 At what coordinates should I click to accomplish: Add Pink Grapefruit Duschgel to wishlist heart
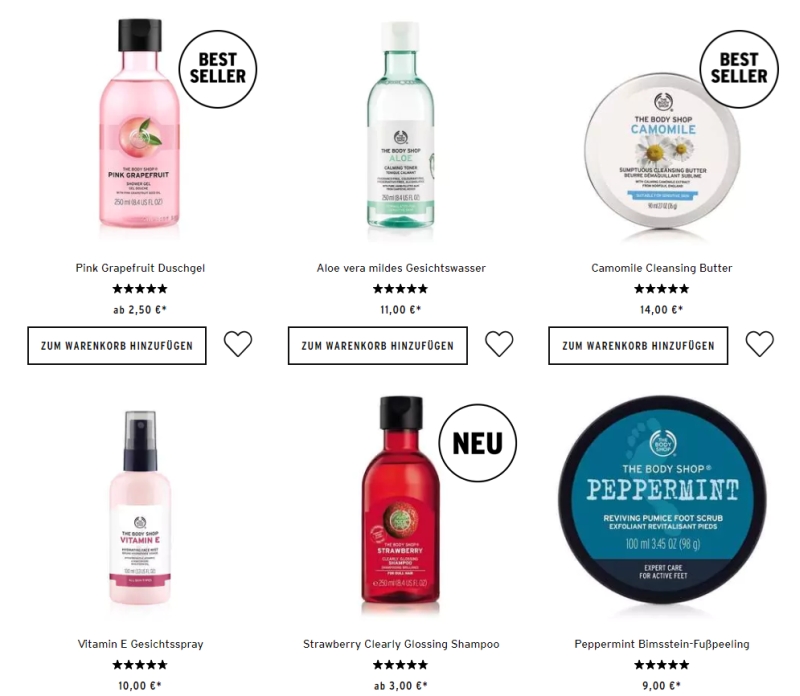(238, 344)
